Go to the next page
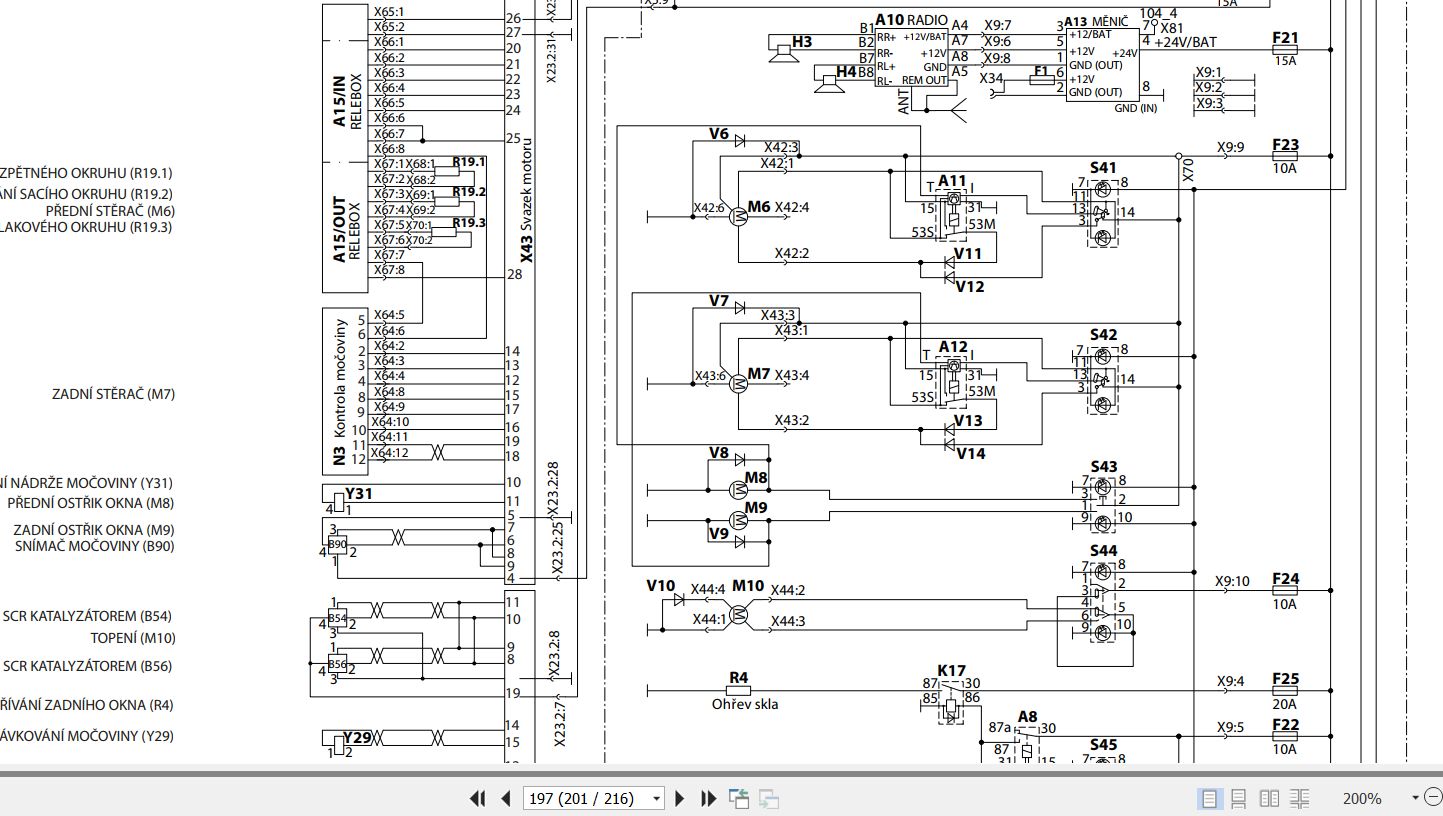This screenshot has height=816, width=1443. pyautogui.click(x=680, y=798)
